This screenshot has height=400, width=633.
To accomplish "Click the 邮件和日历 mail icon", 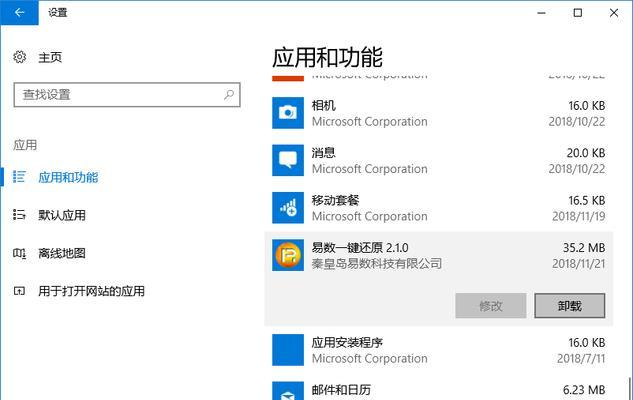I will (288, 391).
